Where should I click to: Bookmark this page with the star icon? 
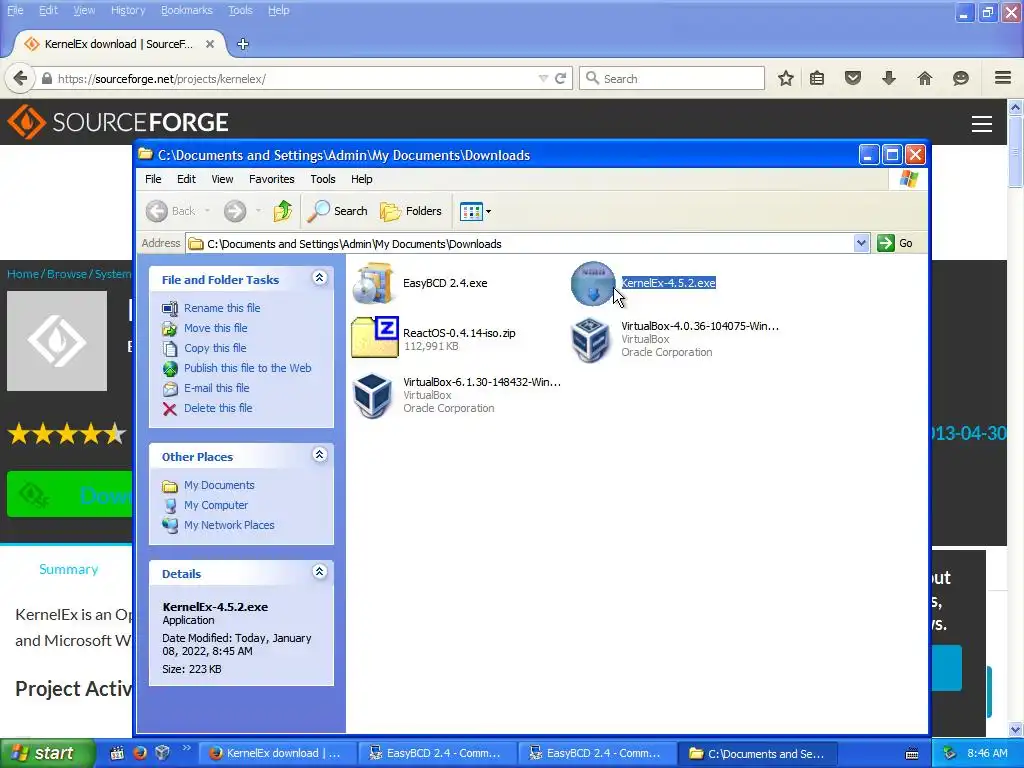pyautogui.click(x=786, y=78)
